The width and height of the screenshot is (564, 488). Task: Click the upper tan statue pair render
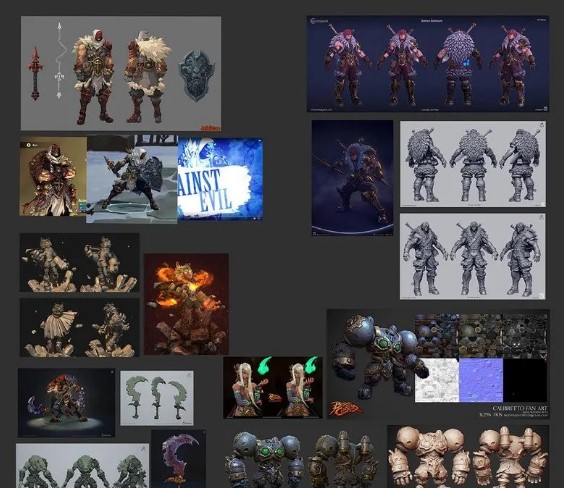click(x=79, y=263)
